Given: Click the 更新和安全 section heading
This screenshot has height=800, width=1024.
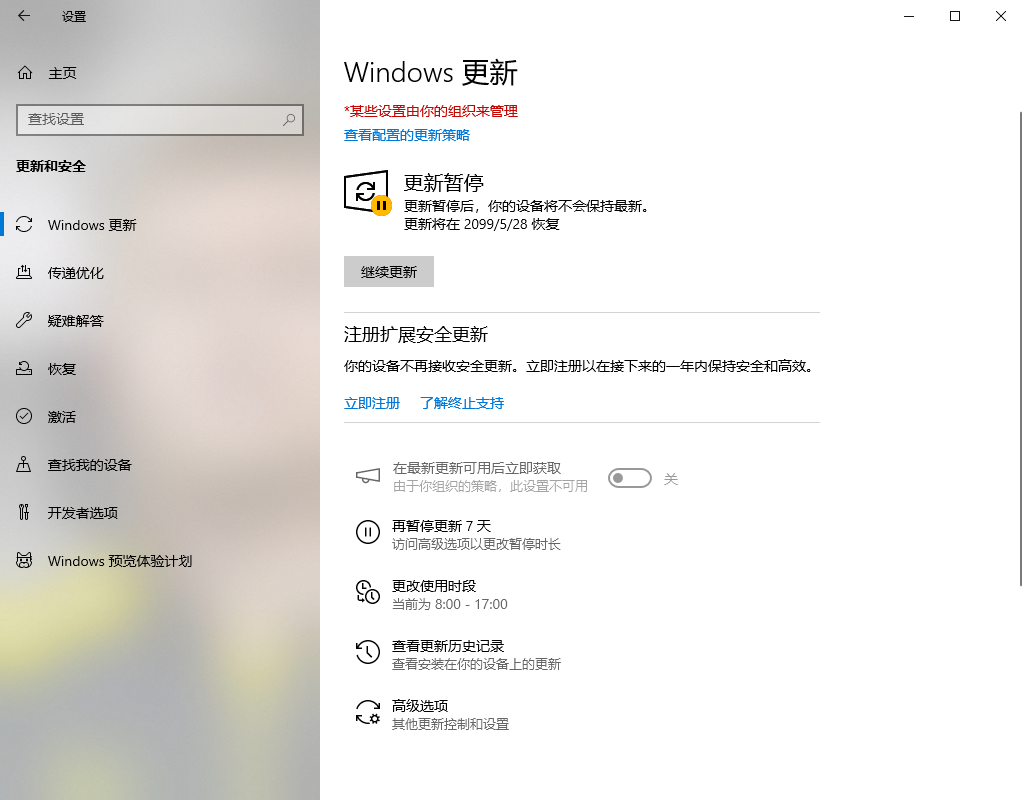Looking at the screenshot, I should [x=51, y=166].
